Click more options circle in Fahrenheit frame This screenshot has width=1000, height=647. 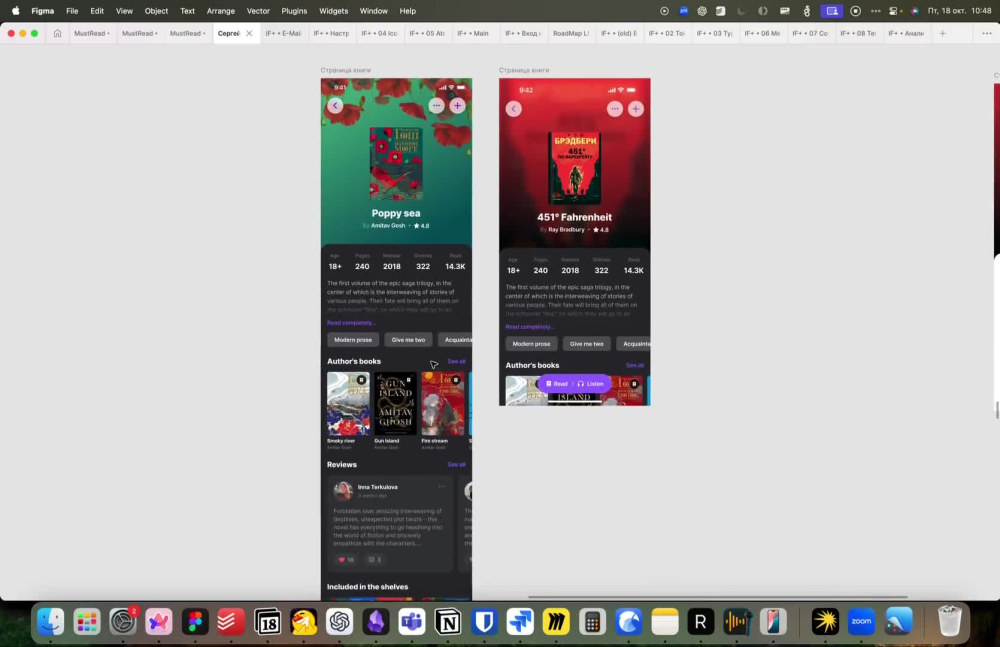click(615, 109)
